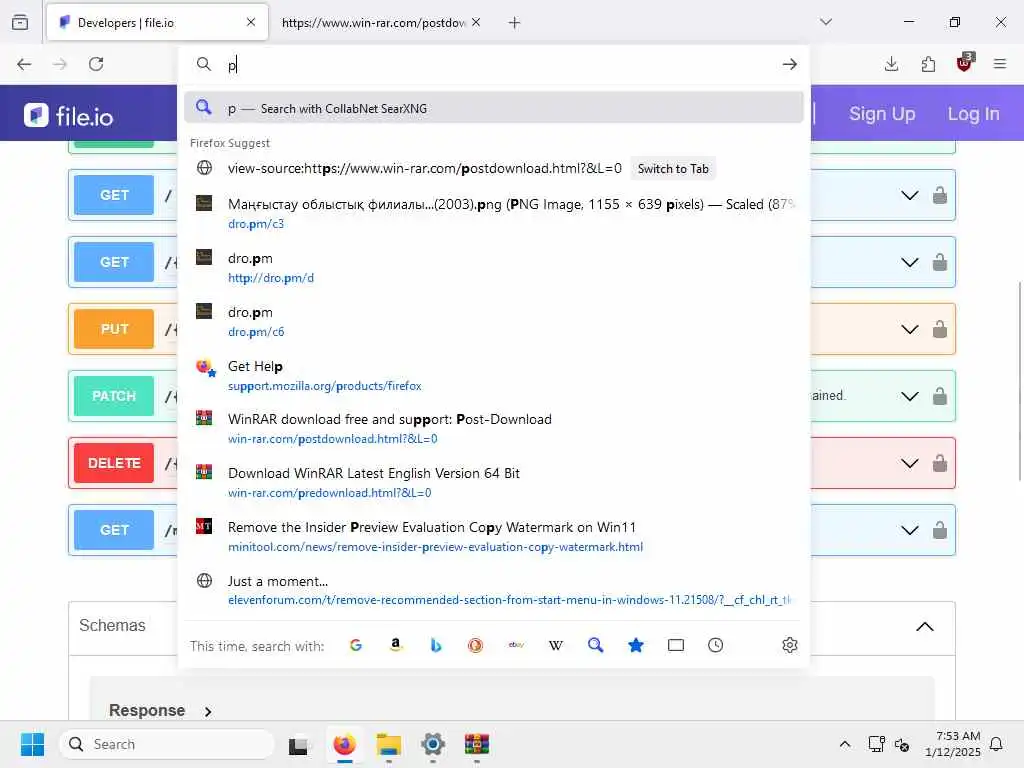
Task: Open the http://dro.pm/d suggestion
Action: tap(493, 268)
